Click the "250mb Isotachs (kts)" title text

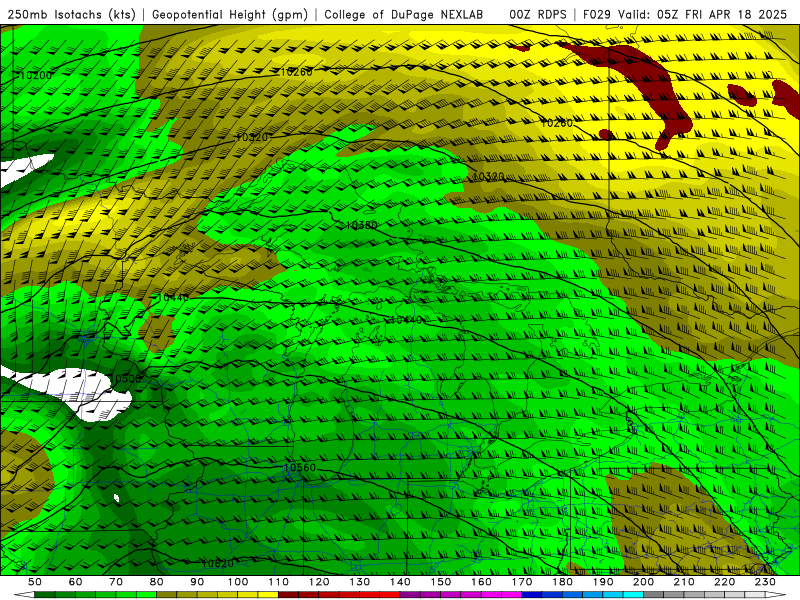click(71, 15)
